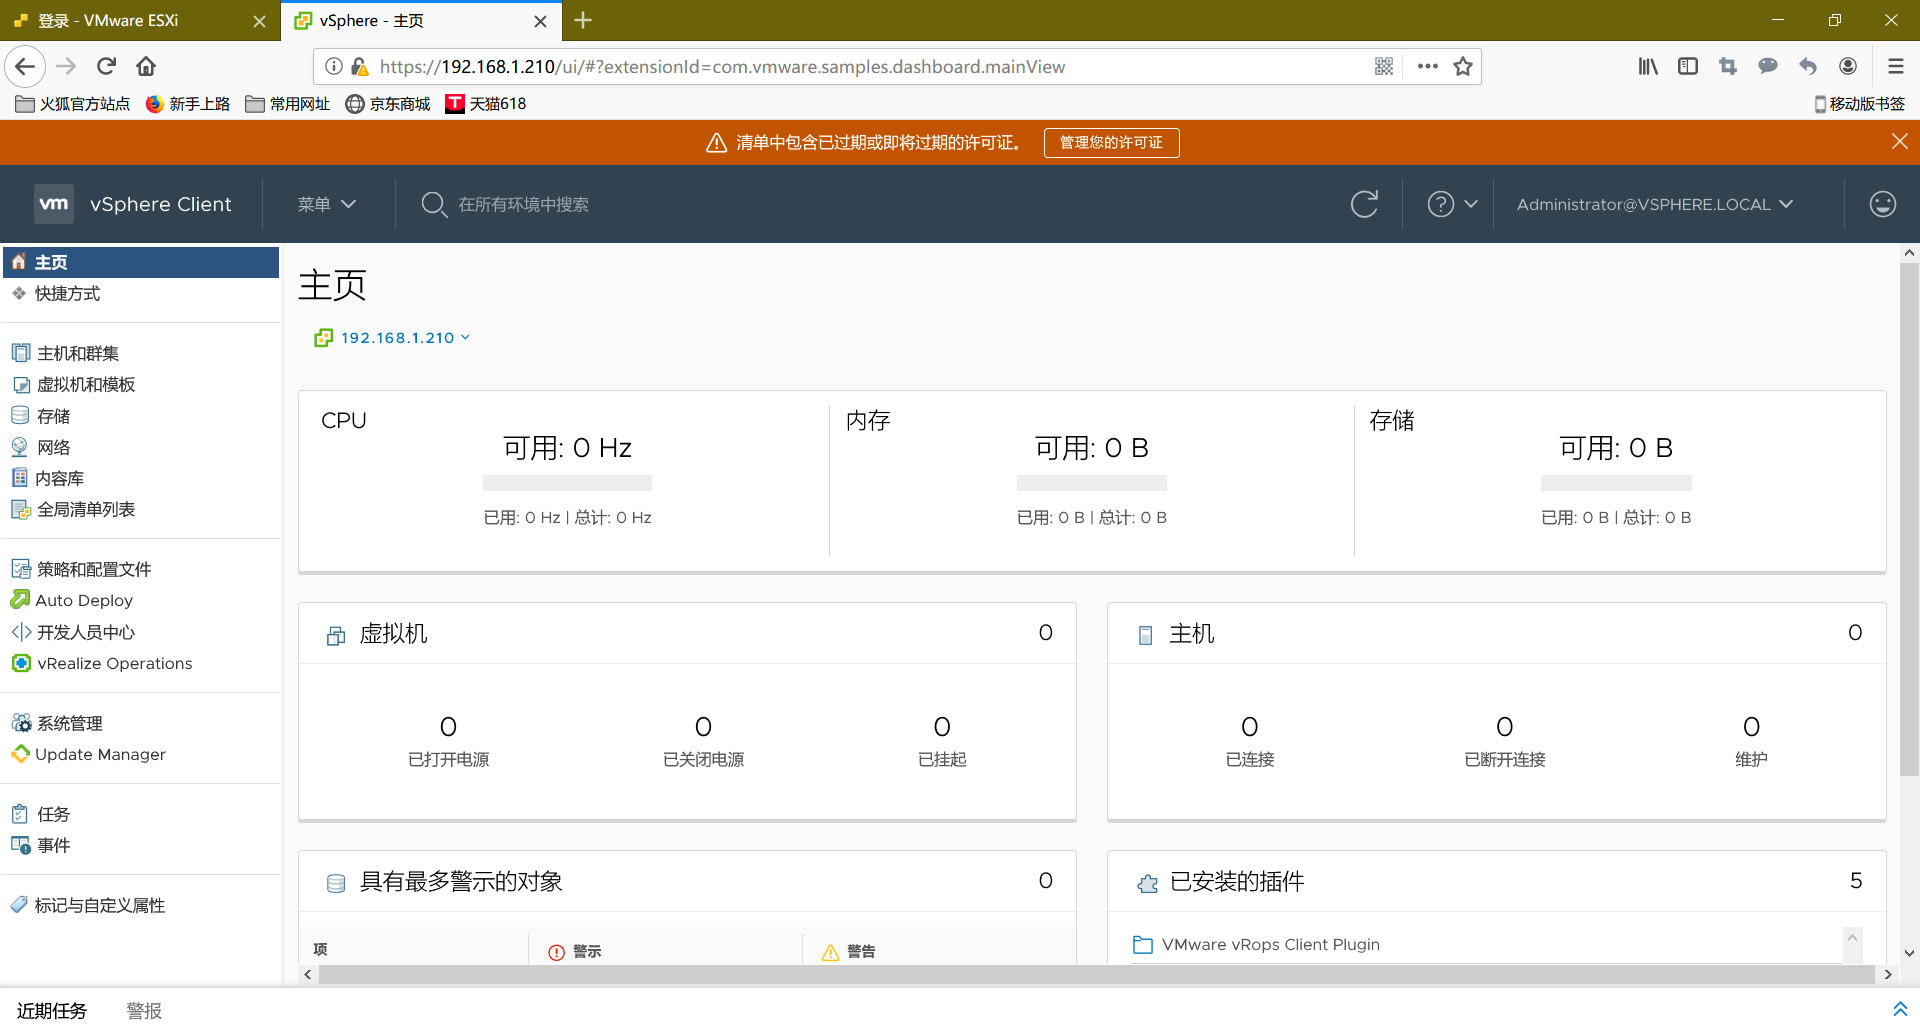This screenshot has width=1920, height=1030.
Task: Go back in the browser
Action: point(25,66)
